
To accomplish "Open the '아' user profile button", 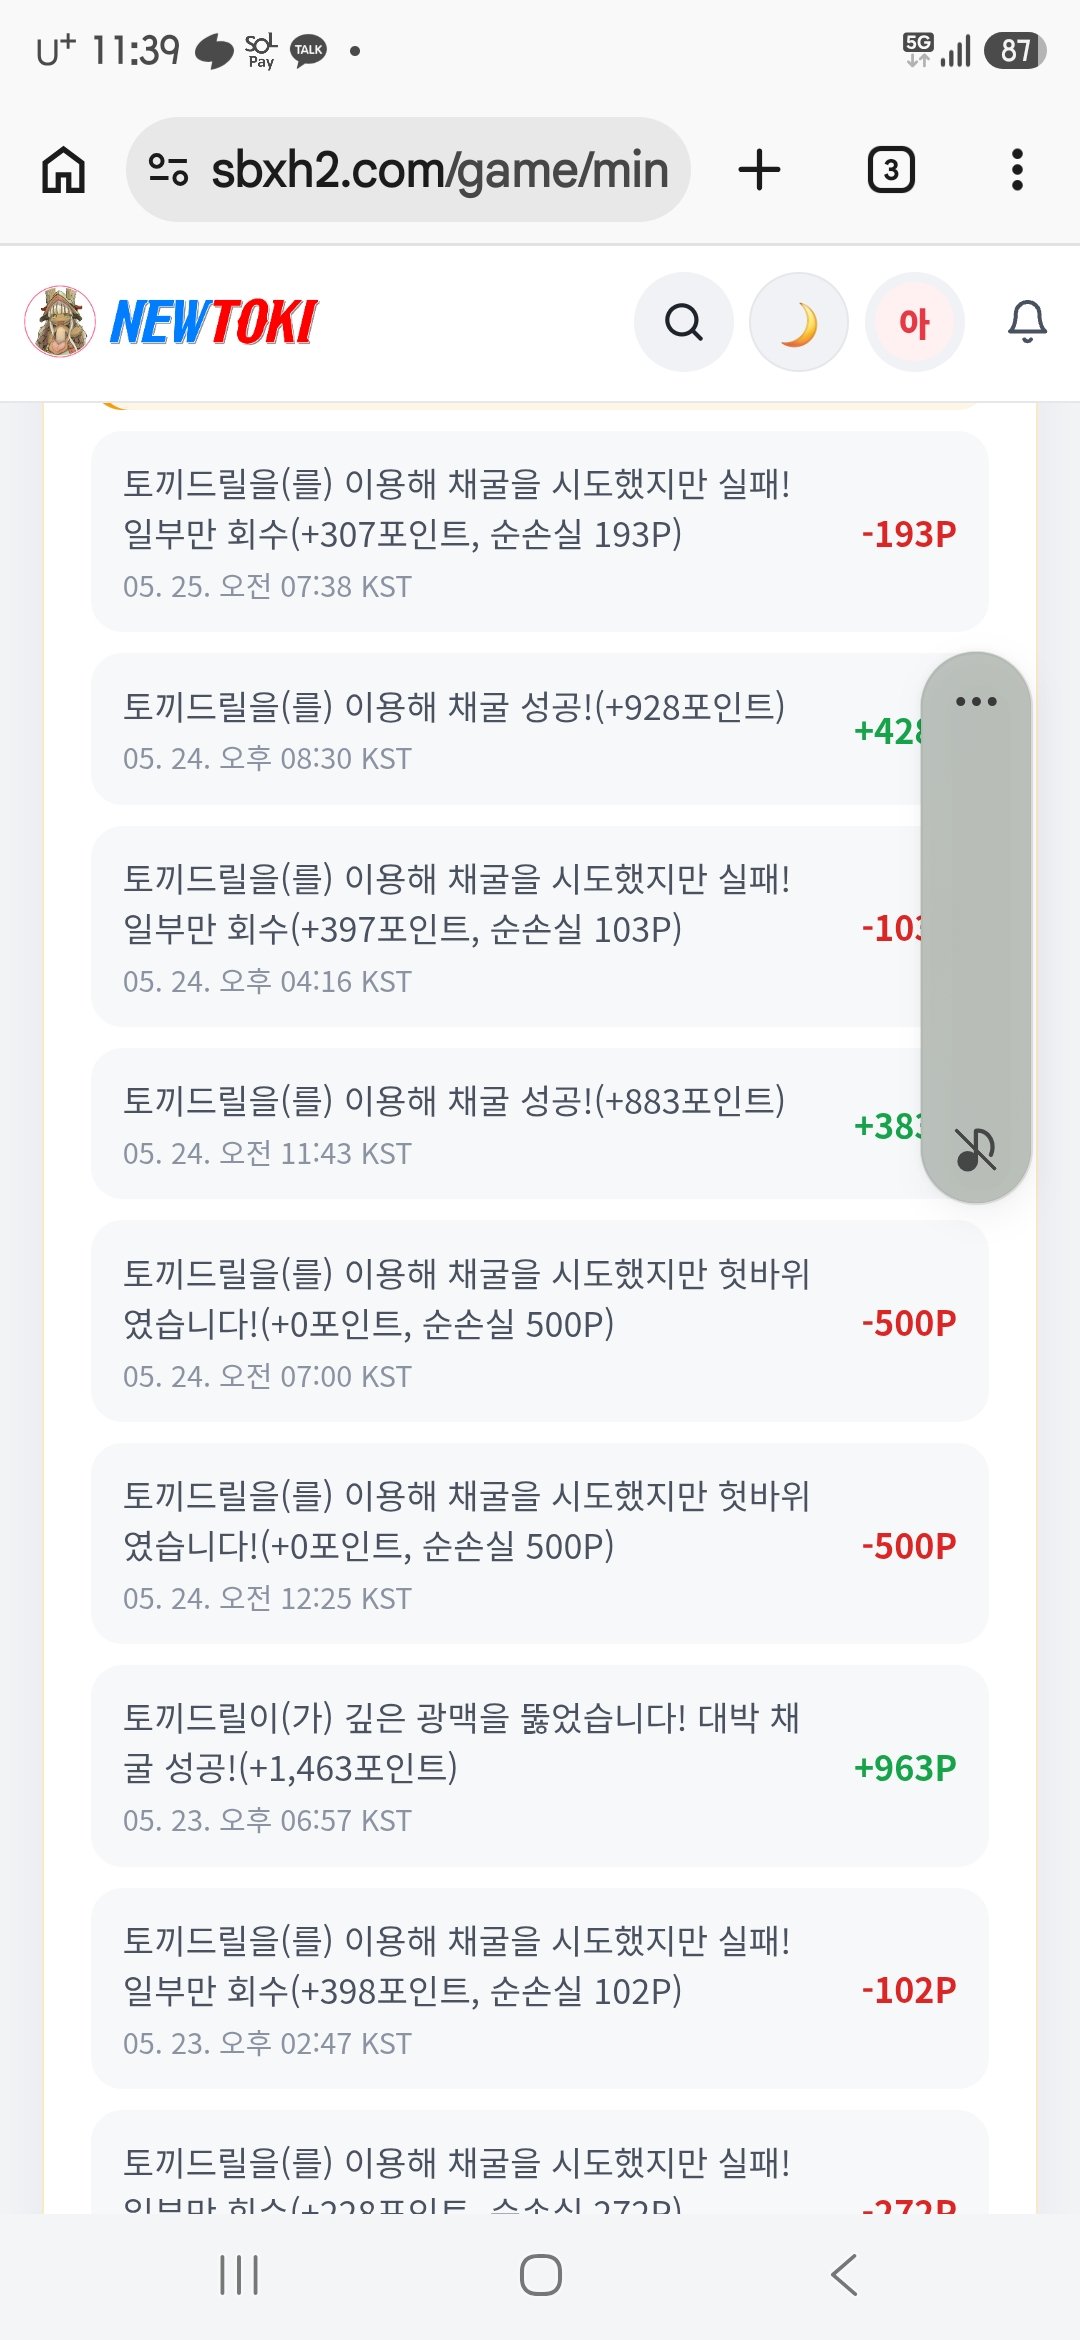I will 914,322.
